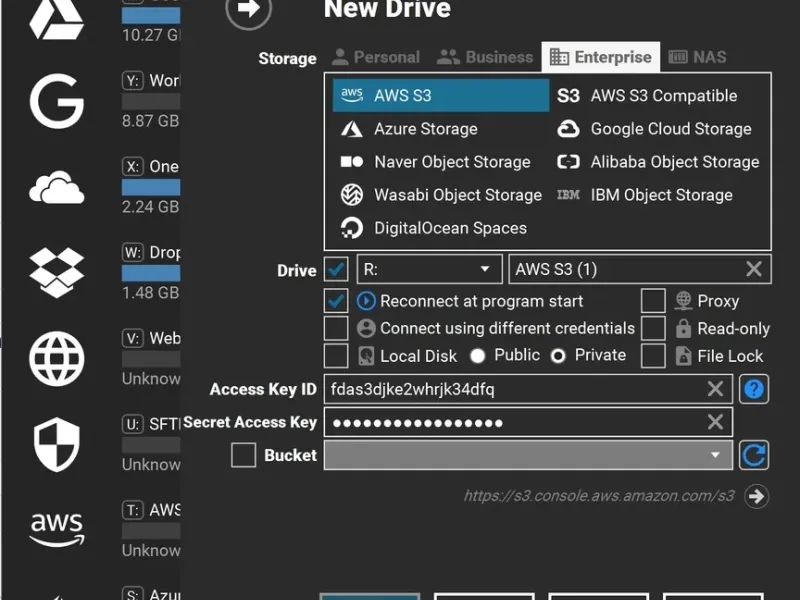Switch to the Personal storage tab
This screenshot has height=600, width=800.
pos(376,57)
